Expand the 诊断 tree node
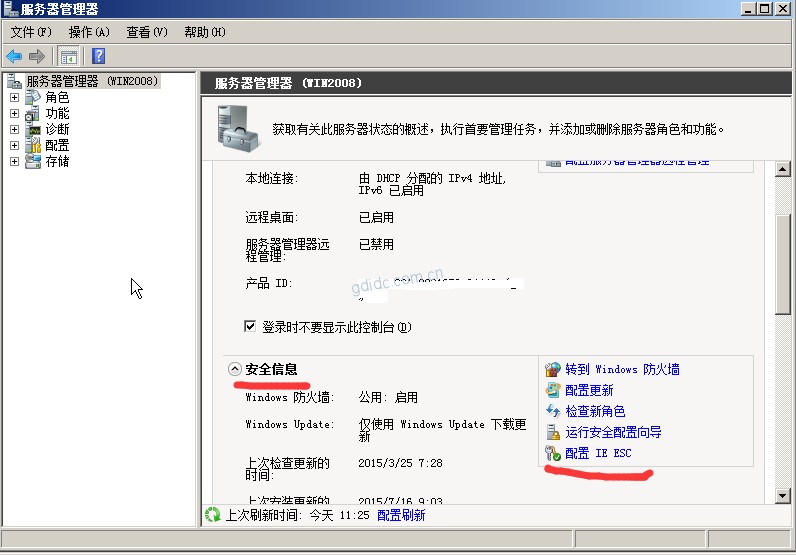796x555 pixels. pos(14,129)
